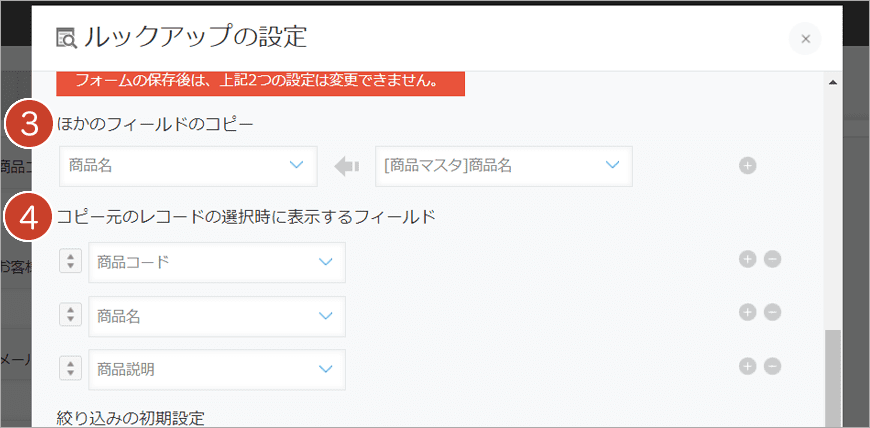Open the [商品マスタ]商品名 source dropdown

pos(503,166)
